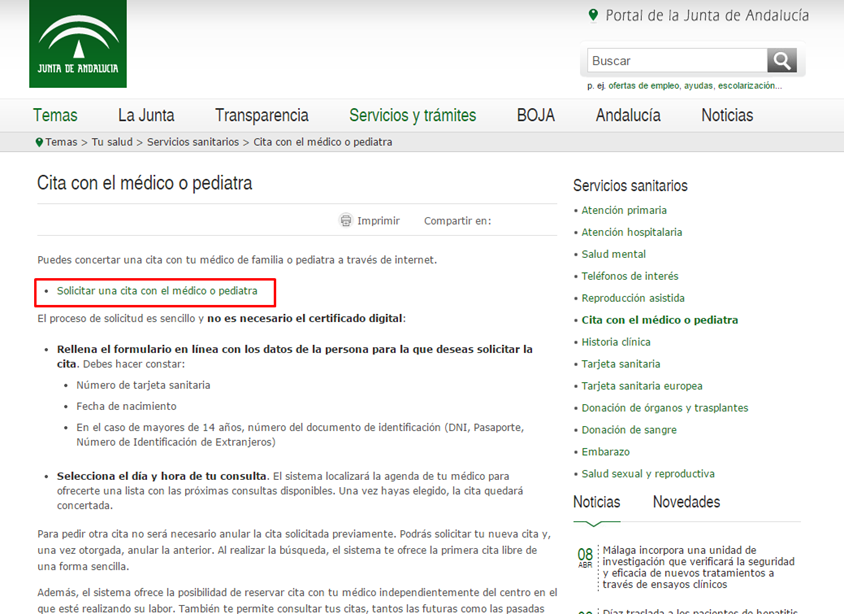
Task: Focus the Buscar search input field
Action: tap(676, 60)
